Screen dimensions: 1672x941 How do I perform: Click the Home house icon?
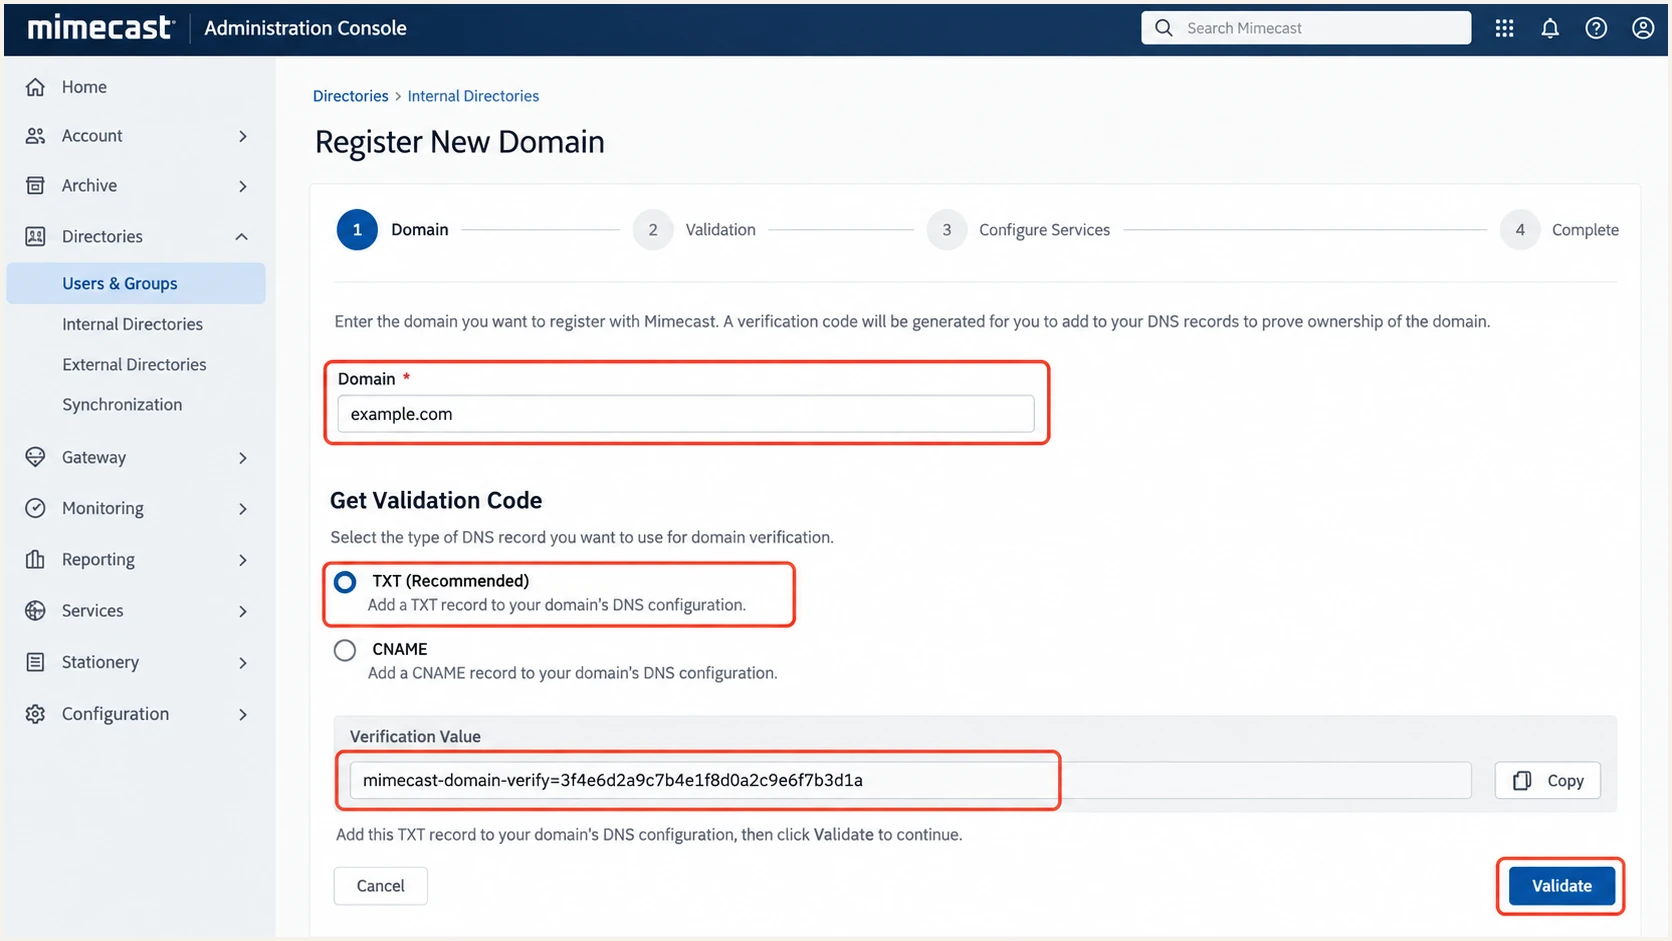[x=35, y=87]
